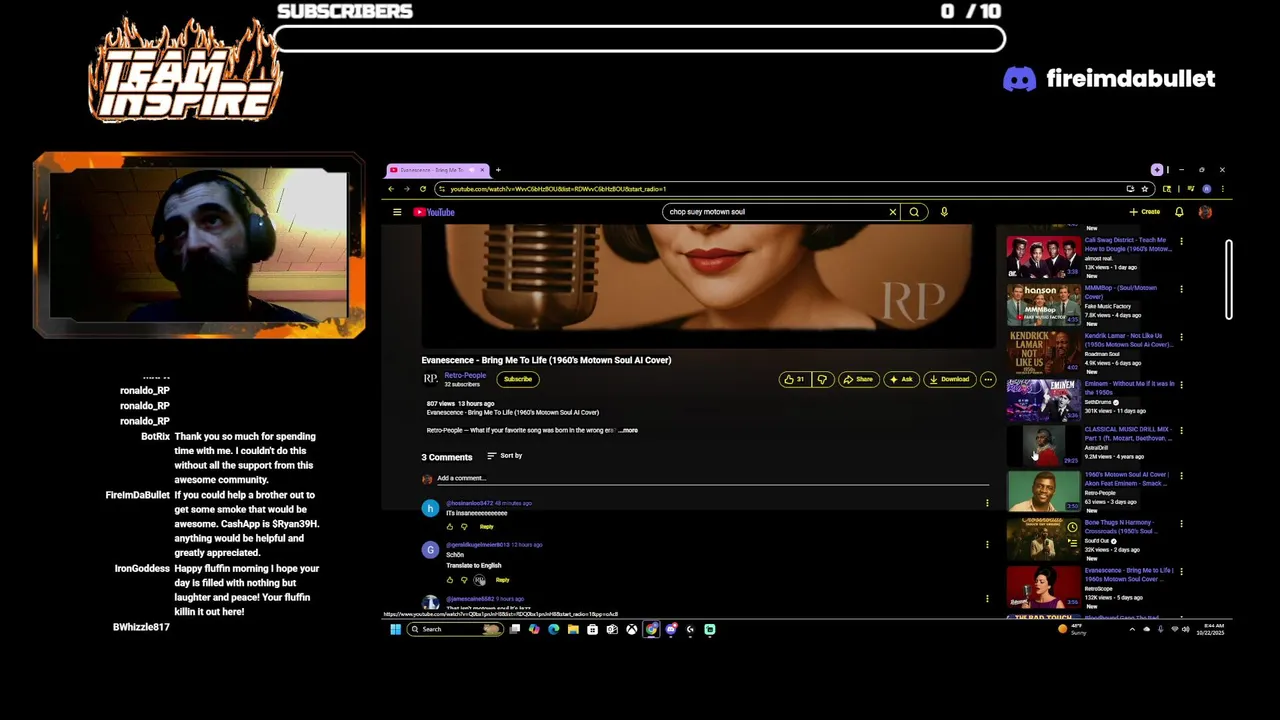Image resolution: width=1280 pixels, height=720 pixels.
Task: Open more actions for the video
Action: click(x=988, y=379)
